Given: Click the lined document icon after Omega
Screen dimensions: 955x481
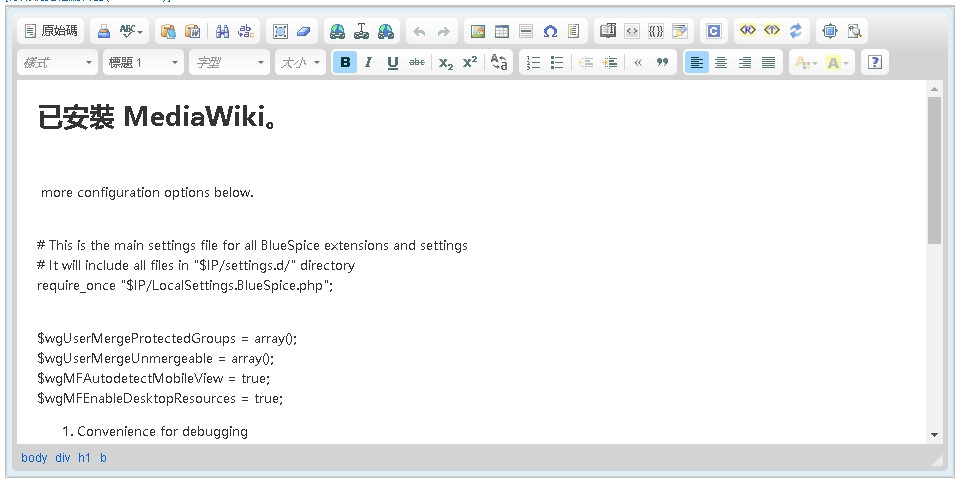Looking at the screenshot, I should click(573, 31).
